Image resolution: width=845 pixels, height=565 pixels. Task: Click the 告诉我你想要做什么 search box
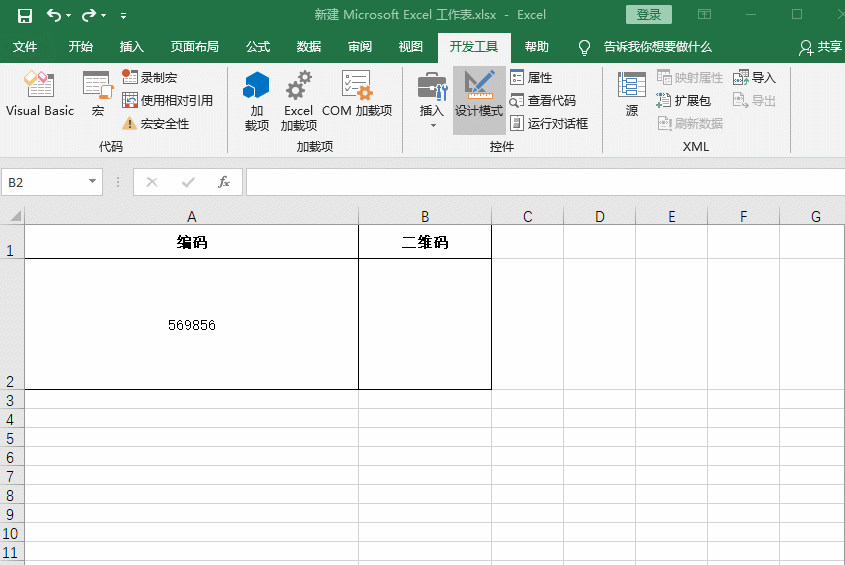pyautogui.click(x=647, y=47)
